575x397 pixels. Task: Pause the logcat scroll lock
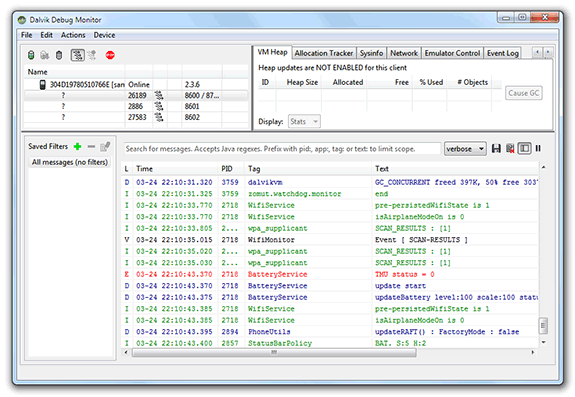[538, 148]
